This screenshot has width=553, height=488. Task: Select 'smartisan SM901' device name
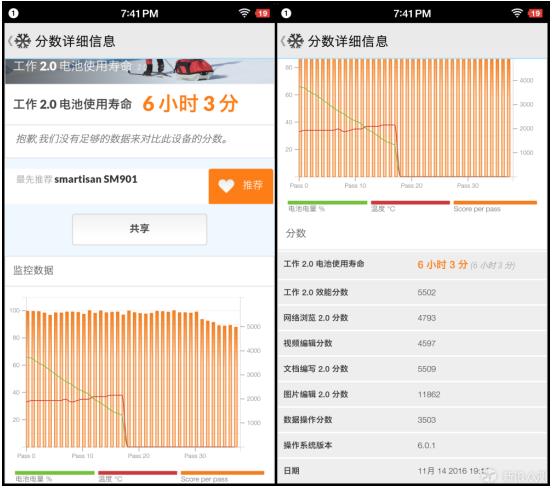pos(96,179)
